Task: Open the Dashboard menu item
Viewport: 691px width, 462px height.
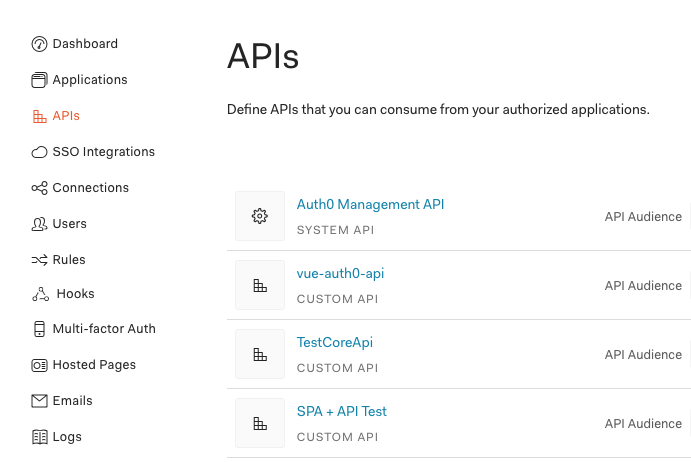Action: click(x=85, y=44)
